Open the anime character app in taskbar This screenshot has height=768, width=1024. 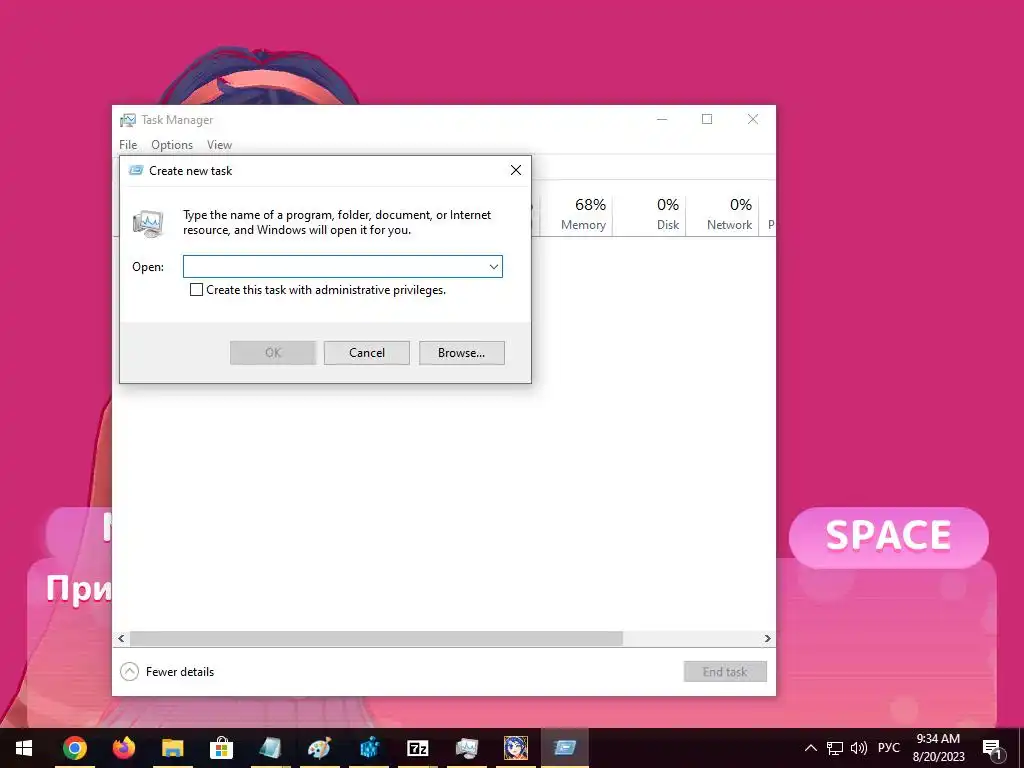516,748
